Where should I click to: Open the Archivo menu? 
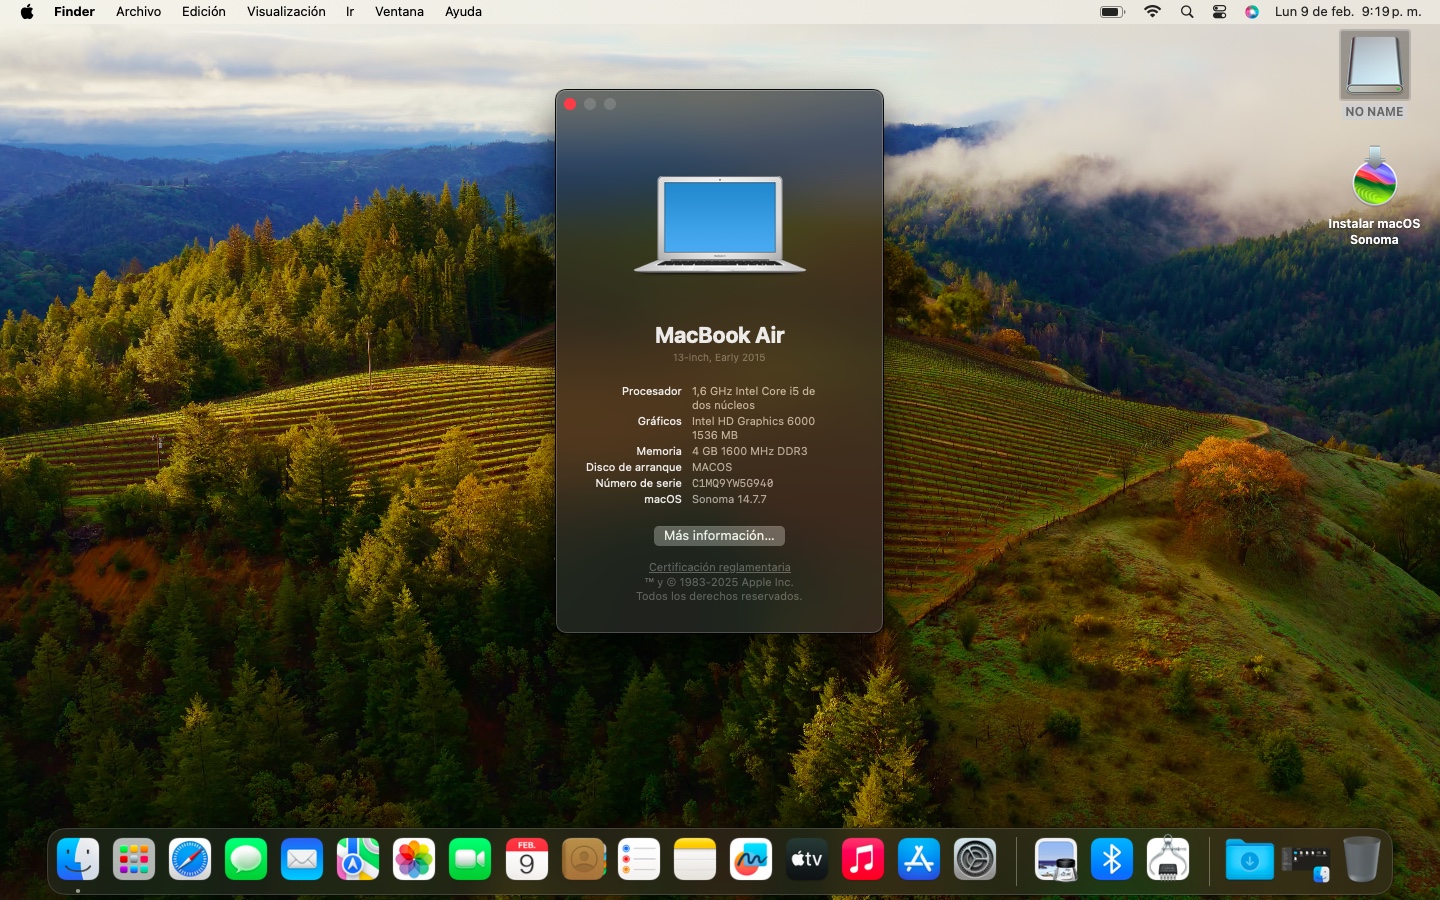[x=138, y=12]
